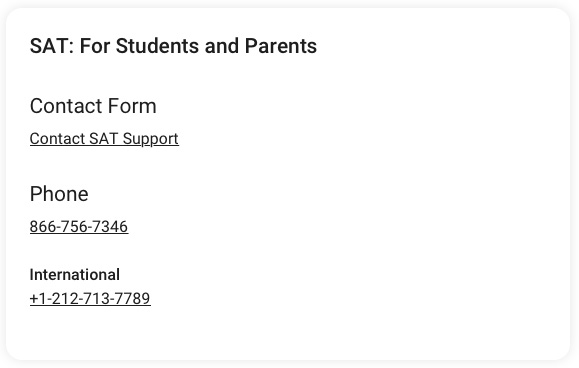This screenshot has height=368, width=579.
Task: Click the Contact Form subheading
Action: (93, 106)
